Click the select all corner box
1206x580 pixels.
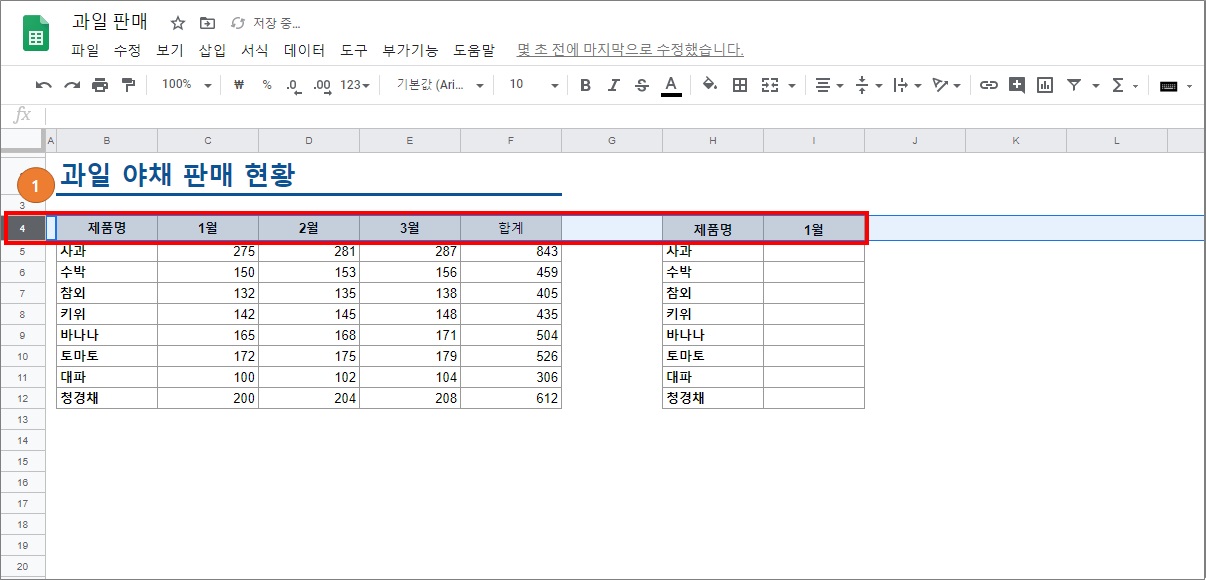click(x=22, y=141)
